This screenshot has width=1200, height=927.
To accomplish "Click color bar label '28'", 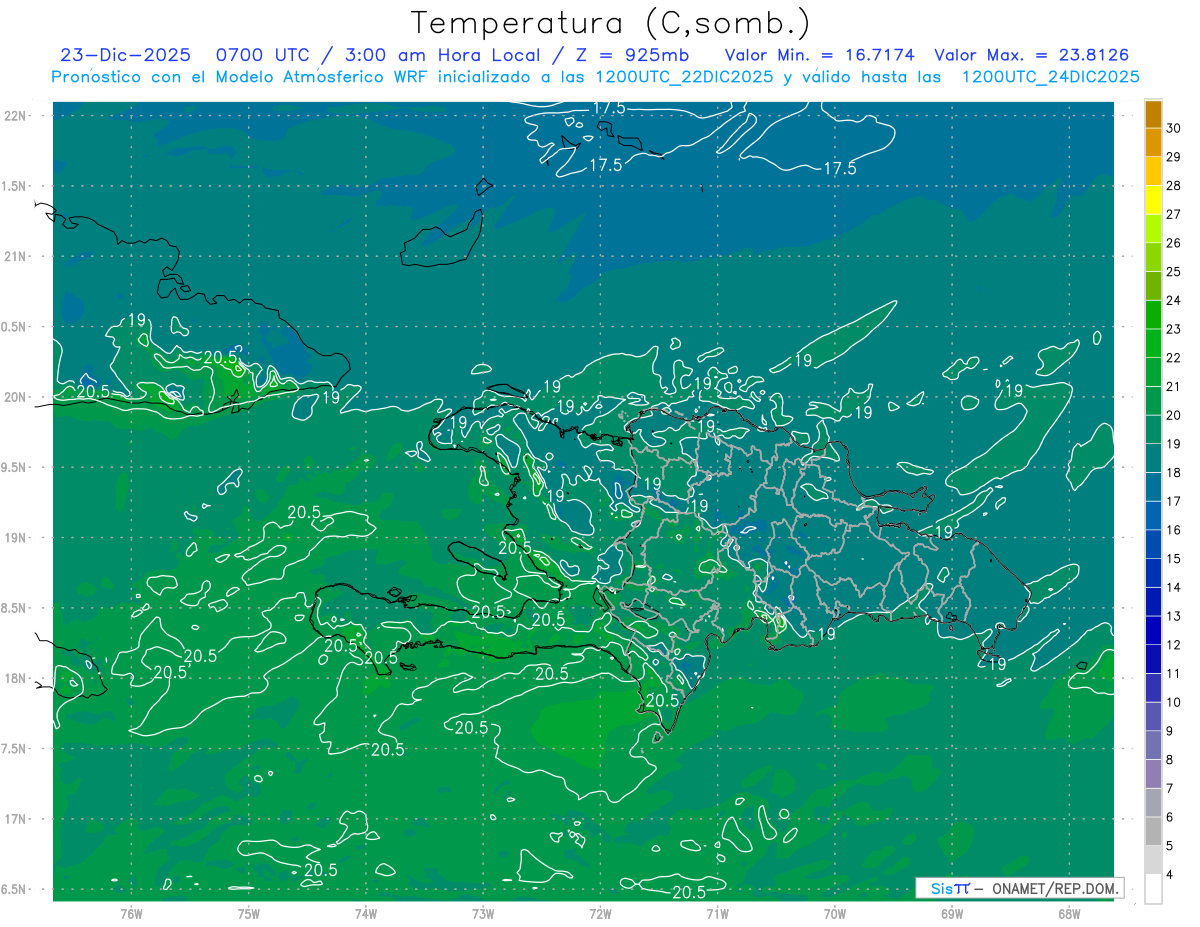I will tap(1174, 186).
